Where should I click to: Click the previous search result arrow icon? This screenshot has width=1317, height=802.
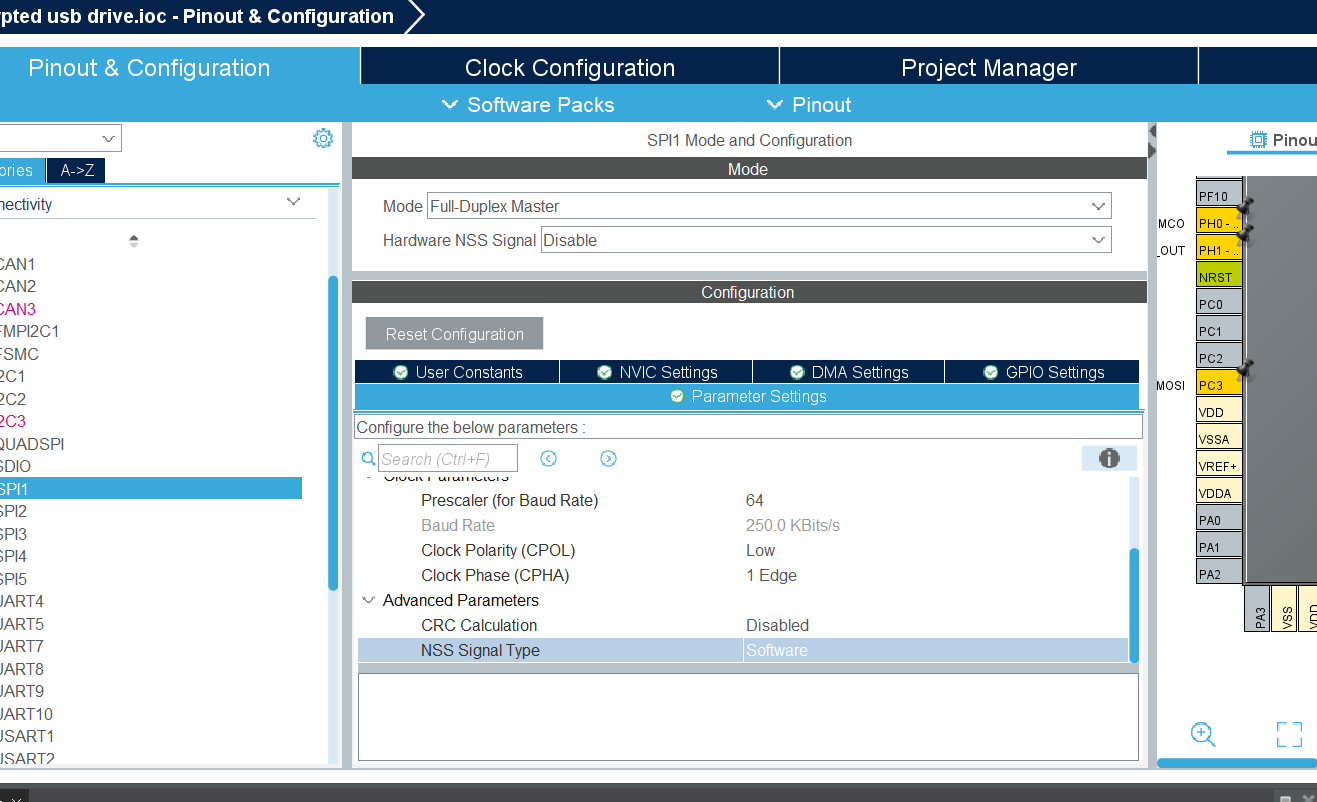coord(548,459)
